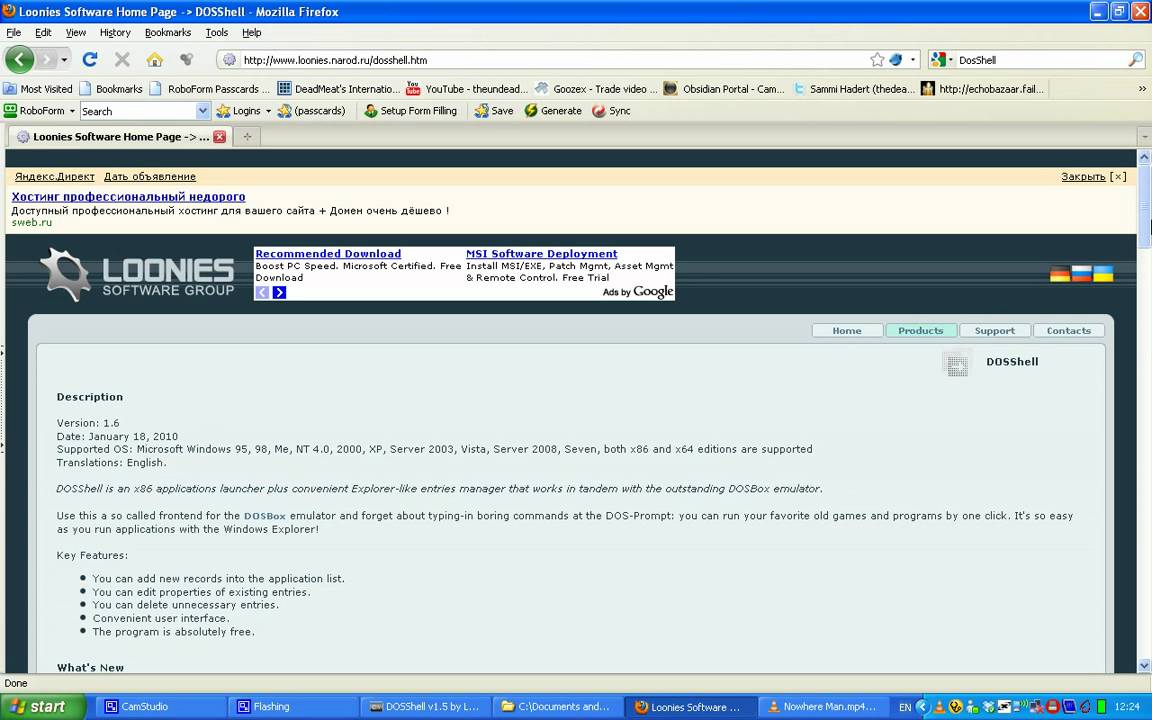The width and height of the screenshot is (1152, 720).
Task: Click the search magnifier icon
Action: (1135, 60)
